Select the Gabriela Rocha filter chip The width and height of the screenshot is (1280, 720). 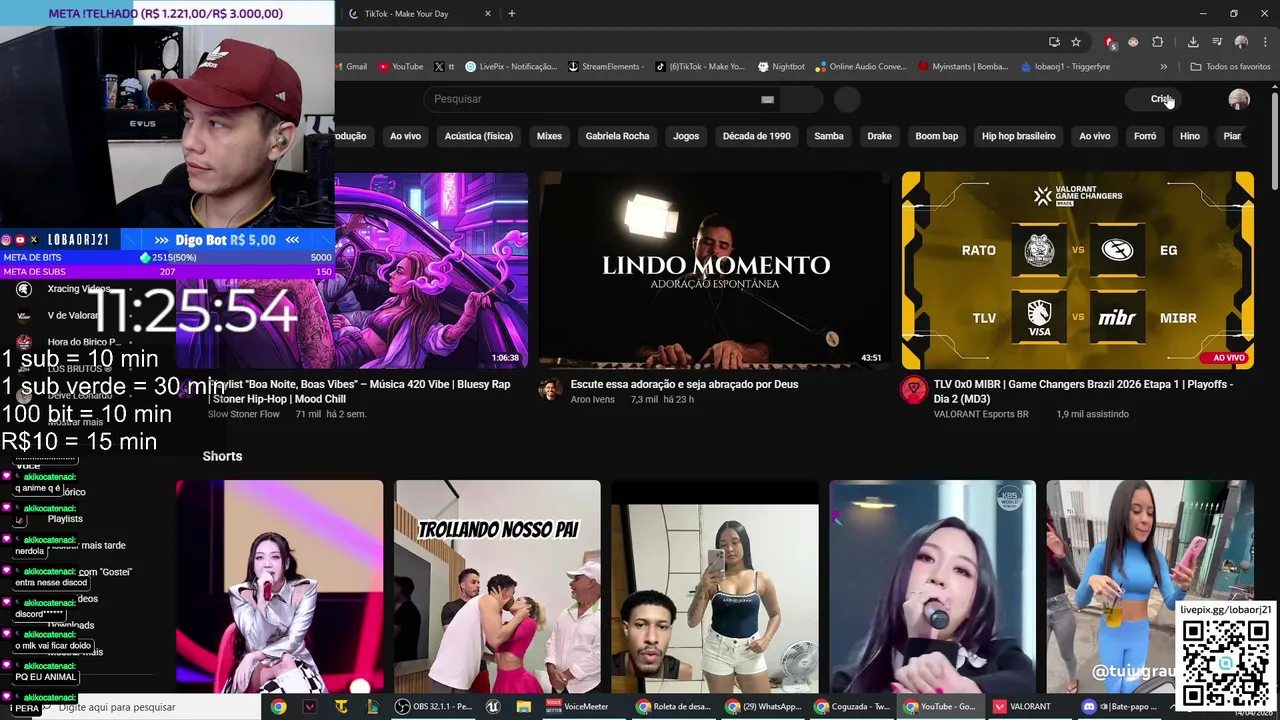tap(617, 136)
